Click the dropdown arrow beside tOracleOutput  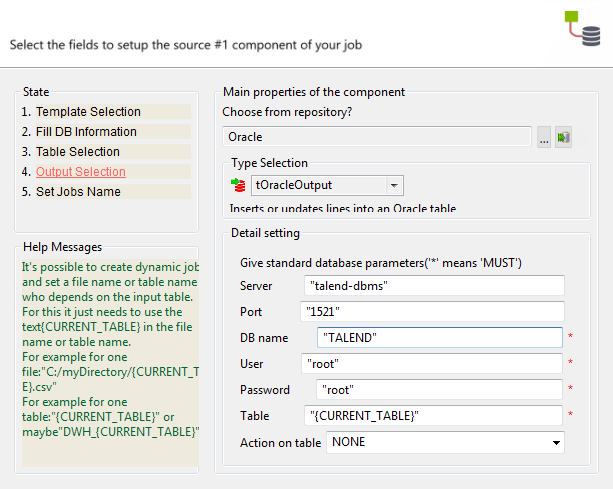click(x=394, y=185)
